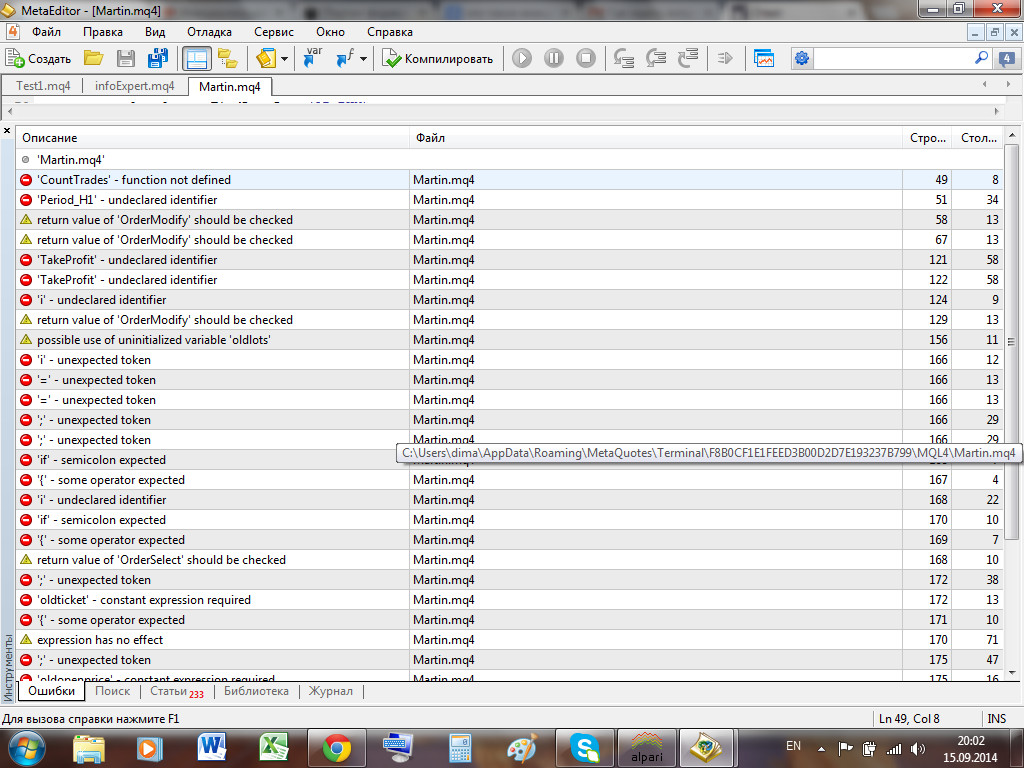Click the Step Out debug icon
1024x768 pixels.
tap(688, 59)
